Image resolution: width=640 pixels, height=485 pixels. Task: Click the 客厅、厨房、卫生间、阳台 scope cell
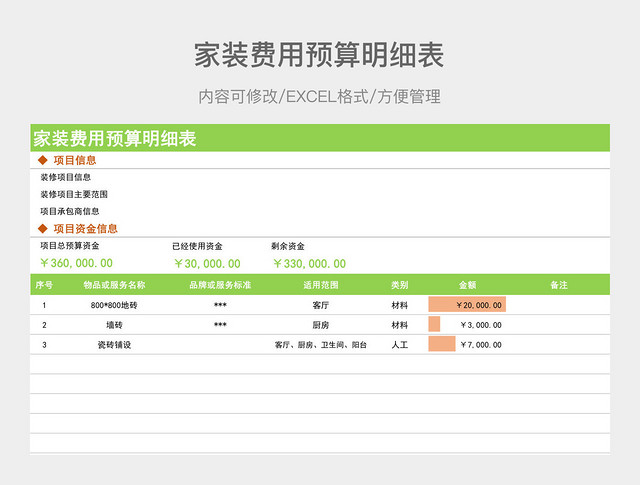click(321, 345)
